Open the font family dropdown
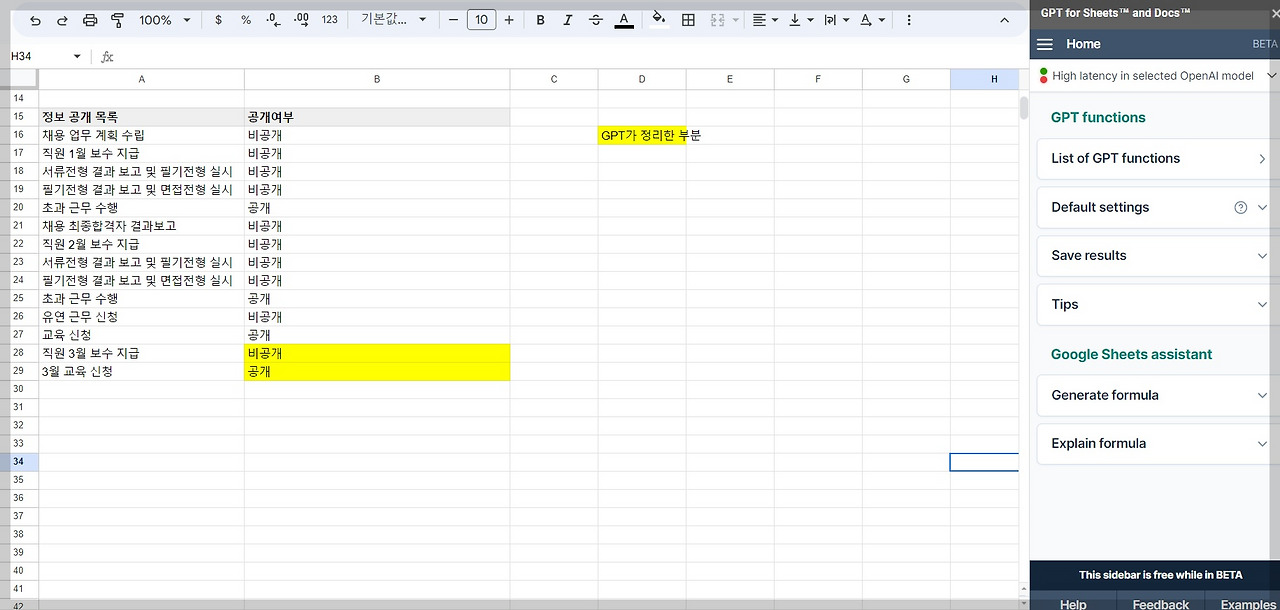 [x=393, y=20]
